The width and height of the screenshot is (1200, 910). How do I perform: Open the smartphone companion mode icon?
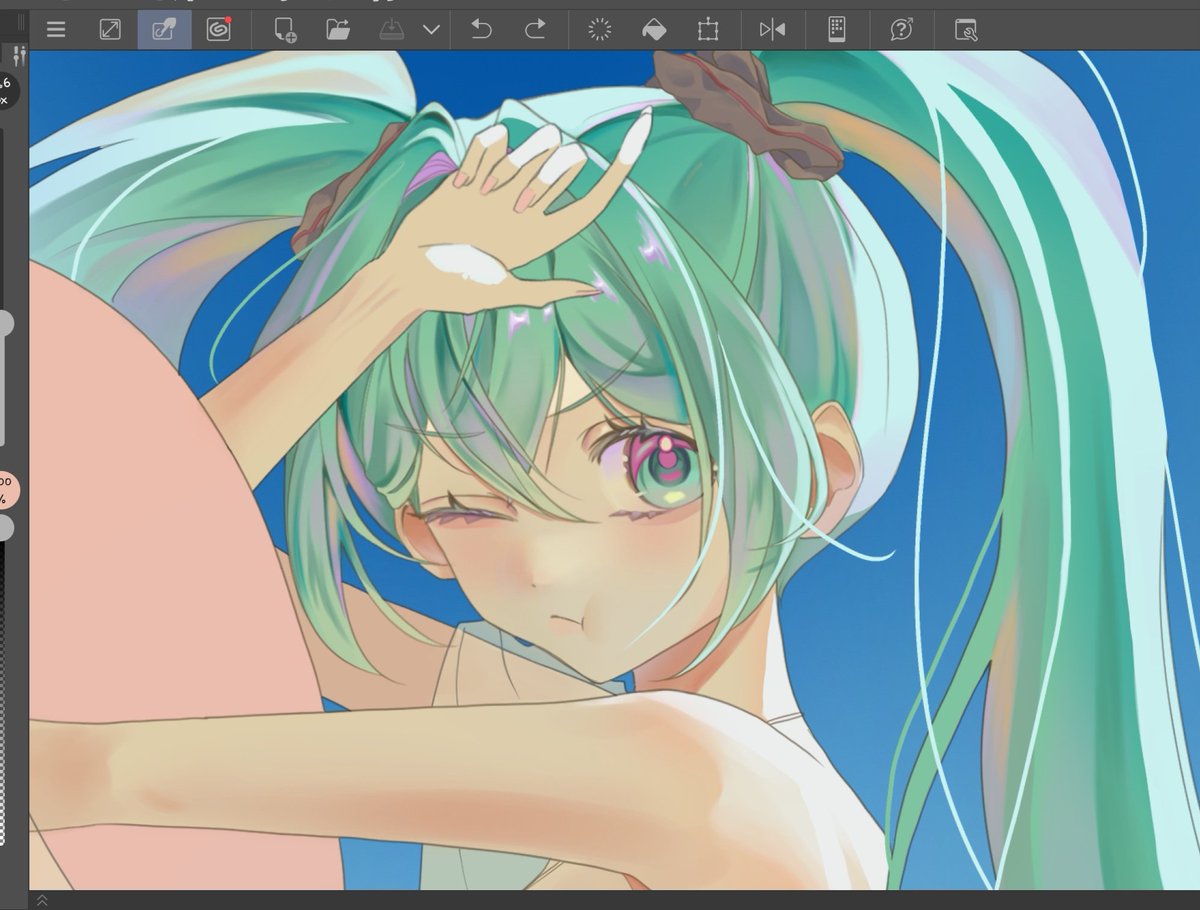tap(837, 30)
